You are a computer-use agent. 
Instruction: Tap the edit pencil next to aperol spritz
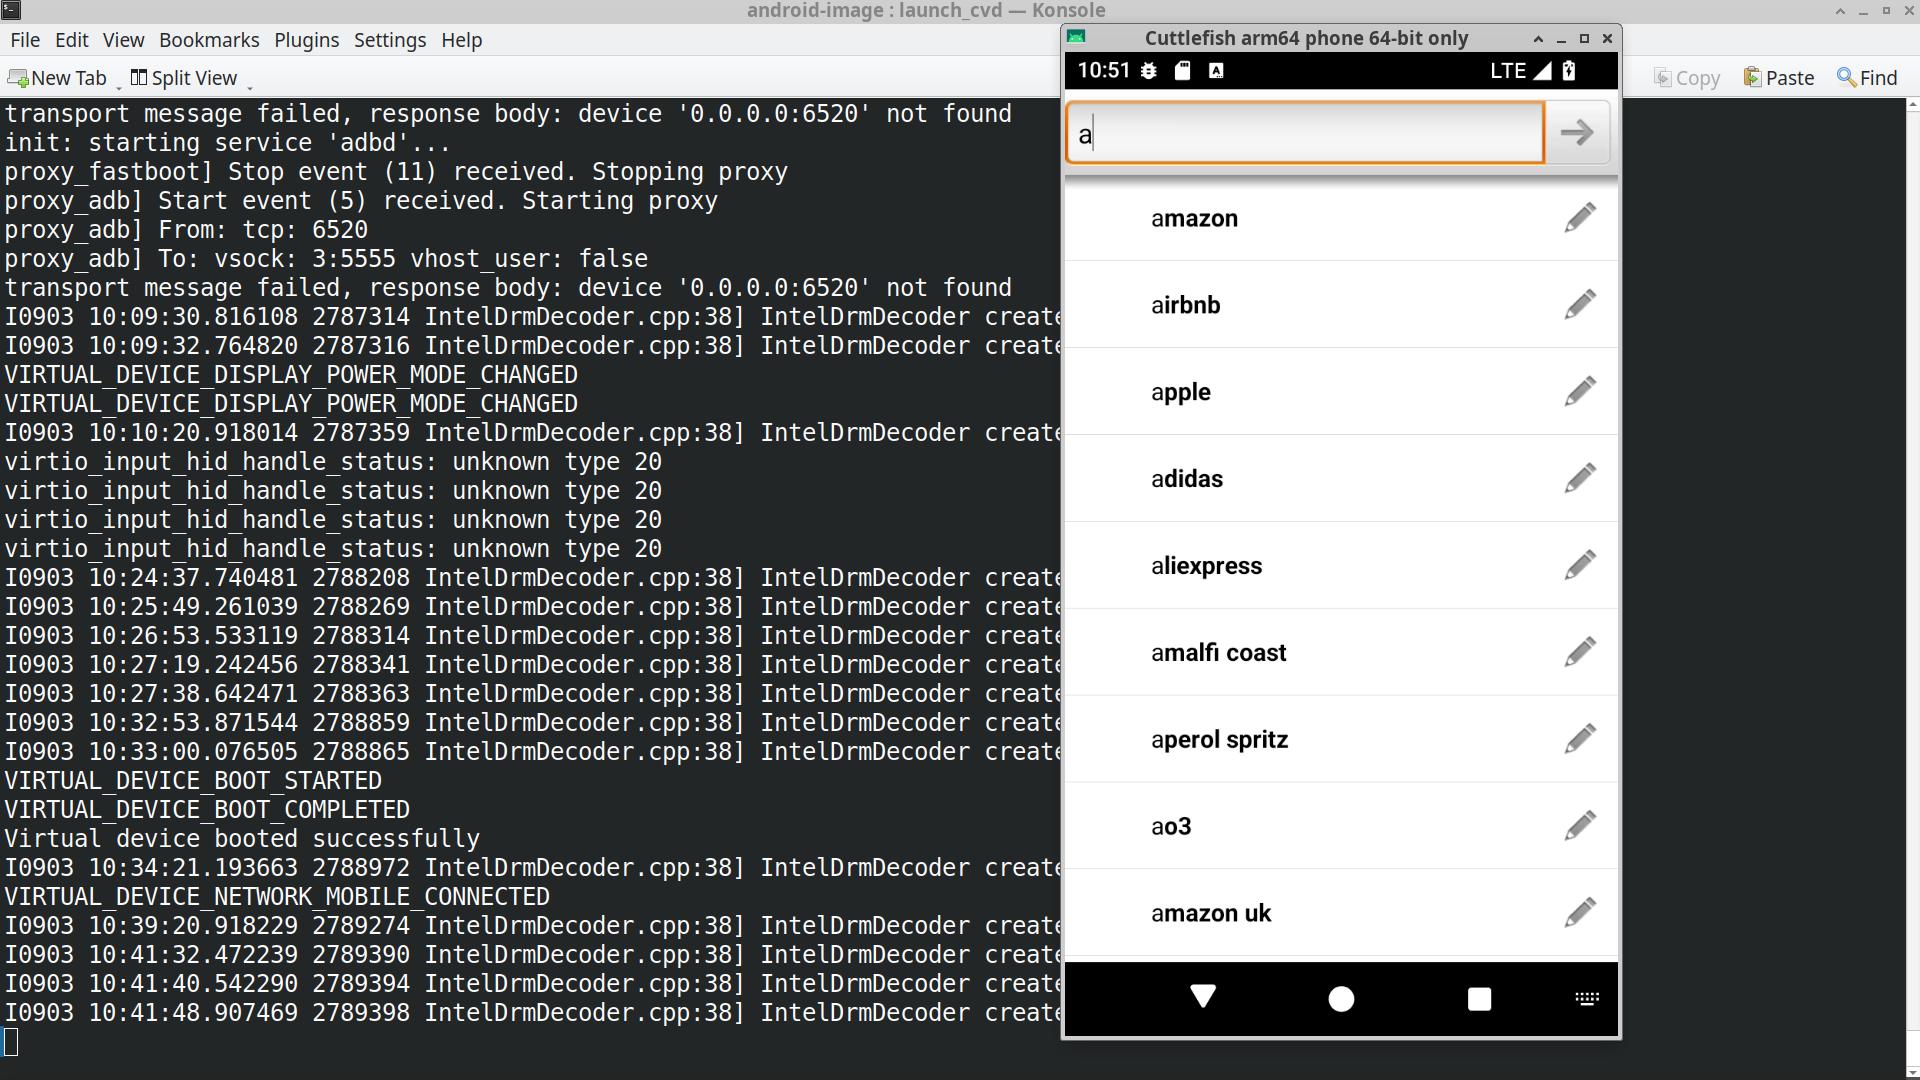click(x=1580, y=740)
